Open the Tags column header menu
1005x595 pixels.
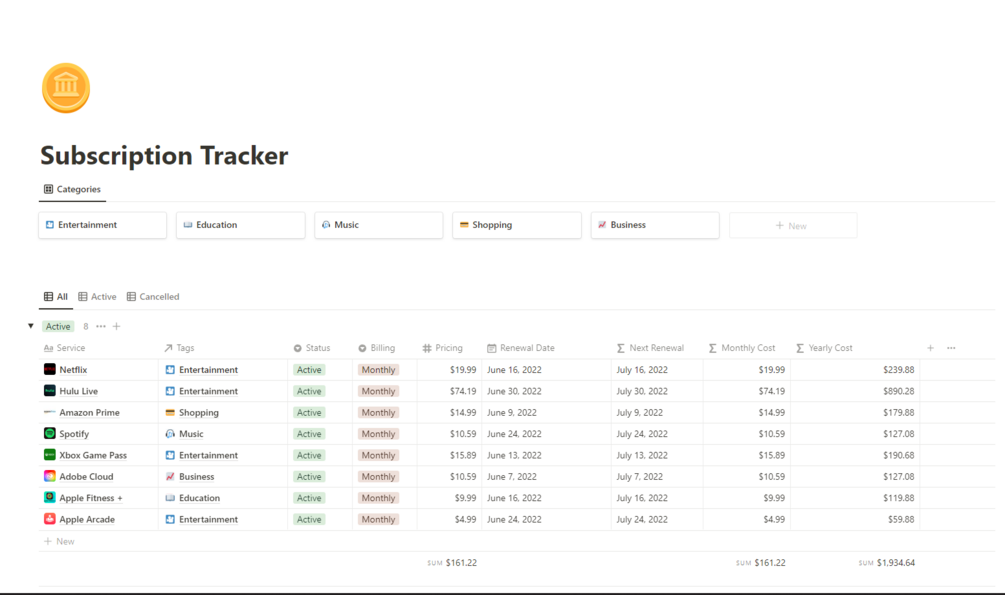click(179, 348)
